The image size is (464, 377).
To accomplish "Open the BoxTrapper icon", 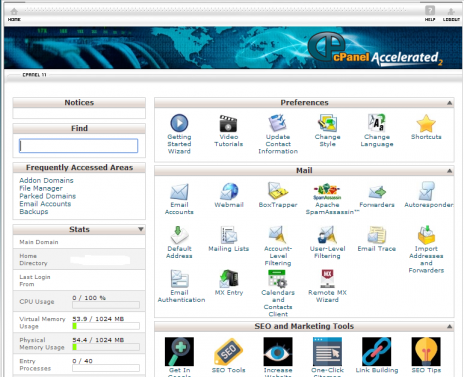I will pos(278,191).
